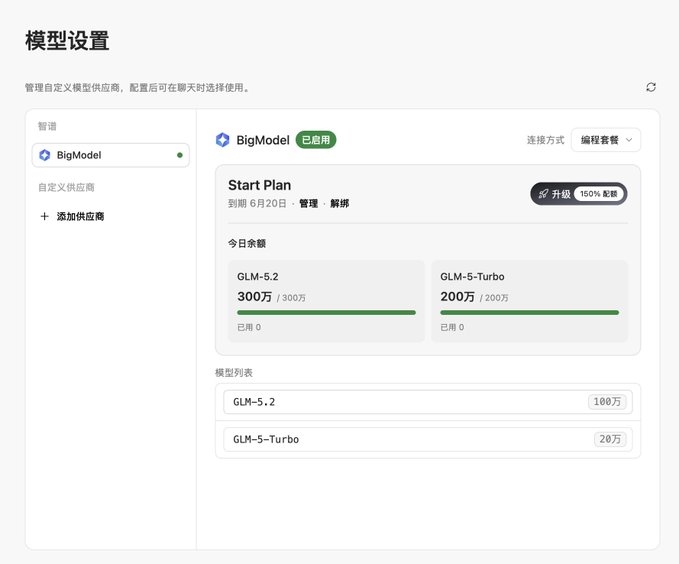Click the 300万 remaining value
Screen dimensions: 679x564
pyautogui.click(x=255, y=297)
